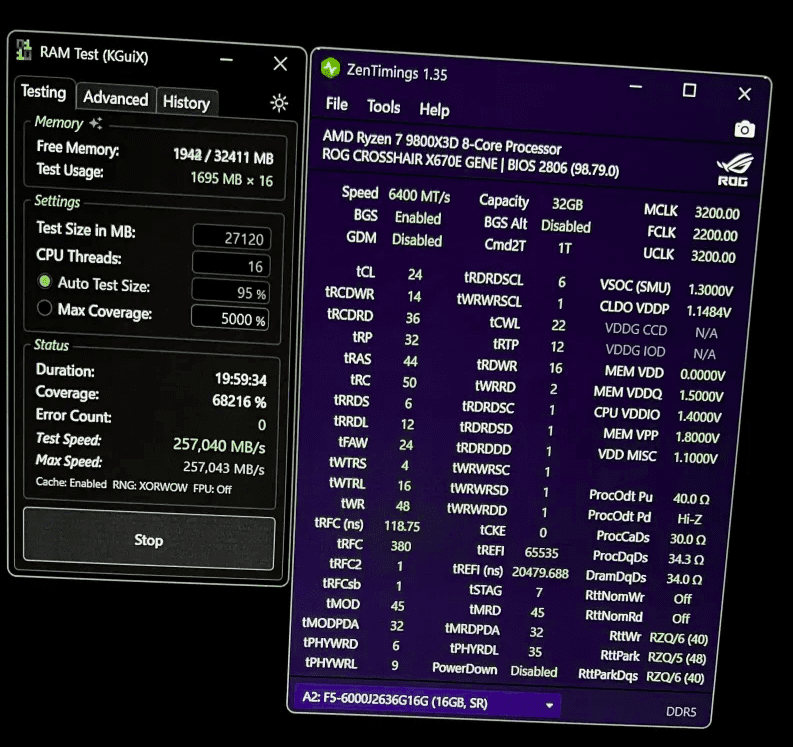Click the Duration value 19:59:34
The width and height of the screenshot is (793, 747).
241,379
